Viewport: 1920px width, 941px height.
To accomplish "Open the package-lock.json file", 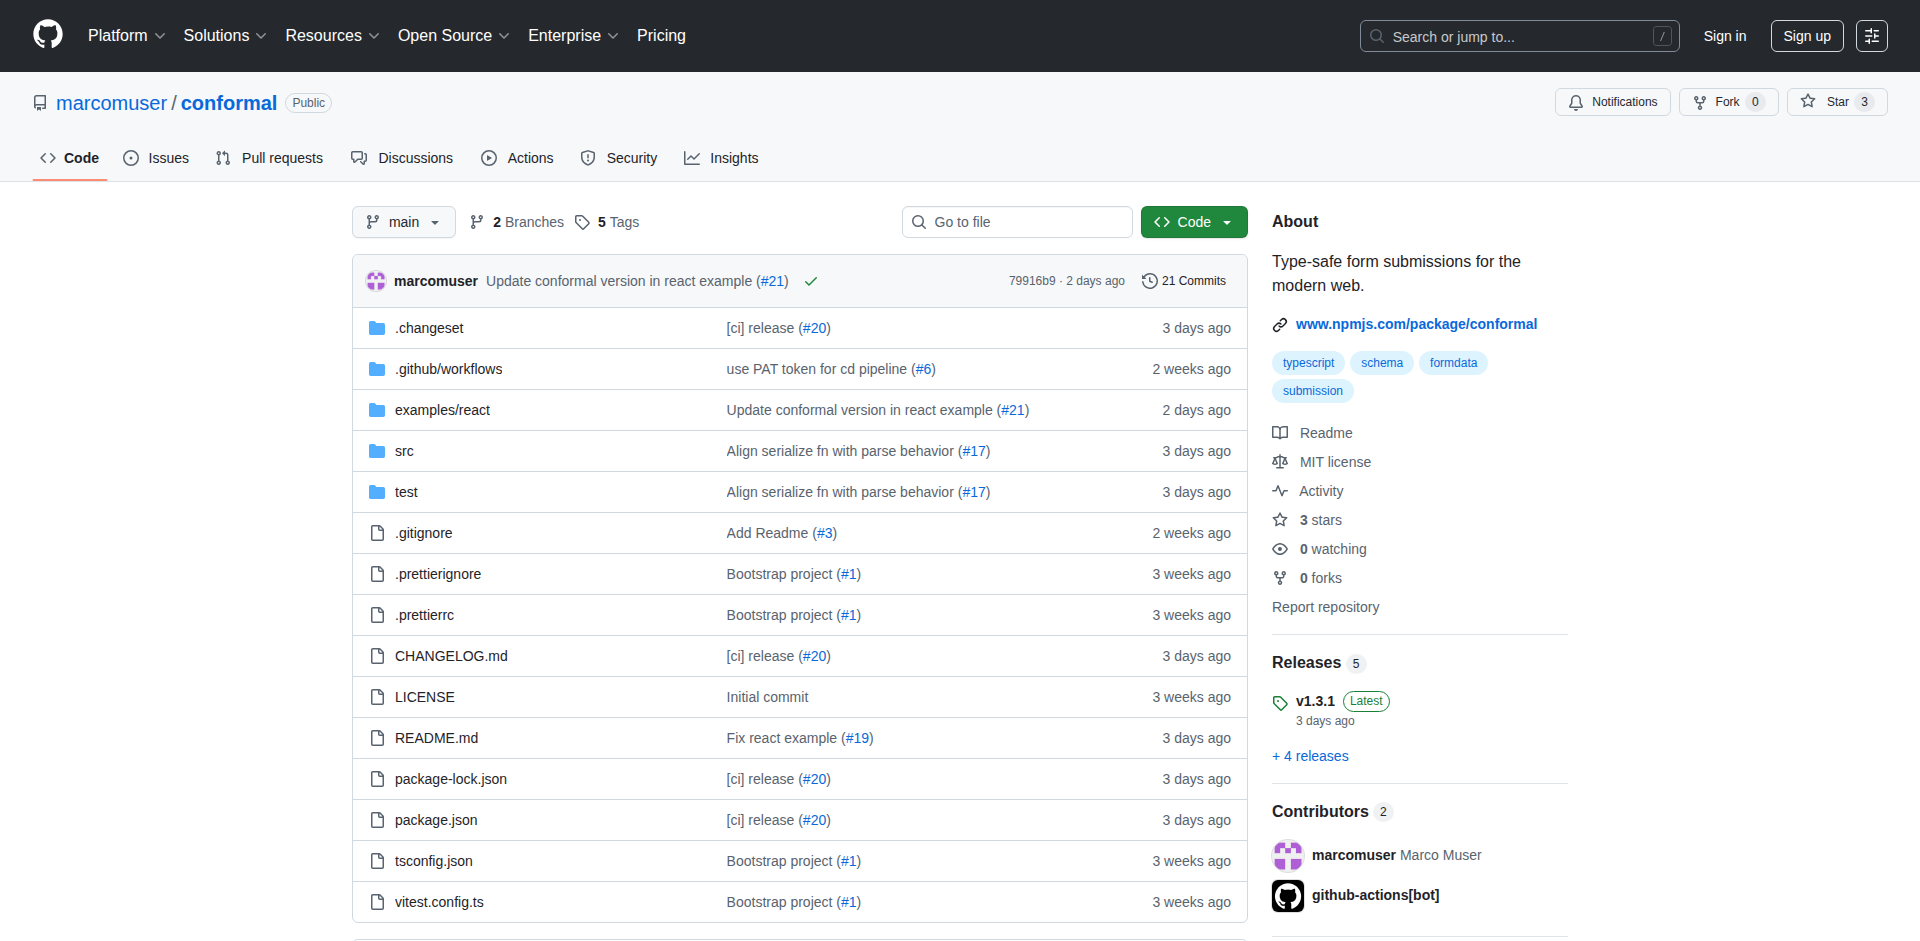I will tap(451, 779).
